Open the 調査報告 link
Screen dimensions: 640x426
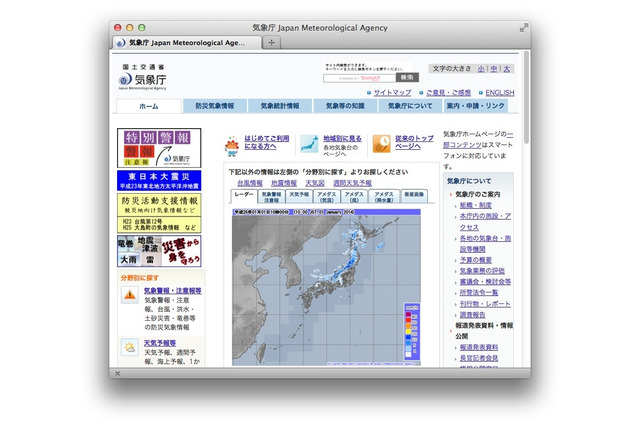tap(472, 315)
